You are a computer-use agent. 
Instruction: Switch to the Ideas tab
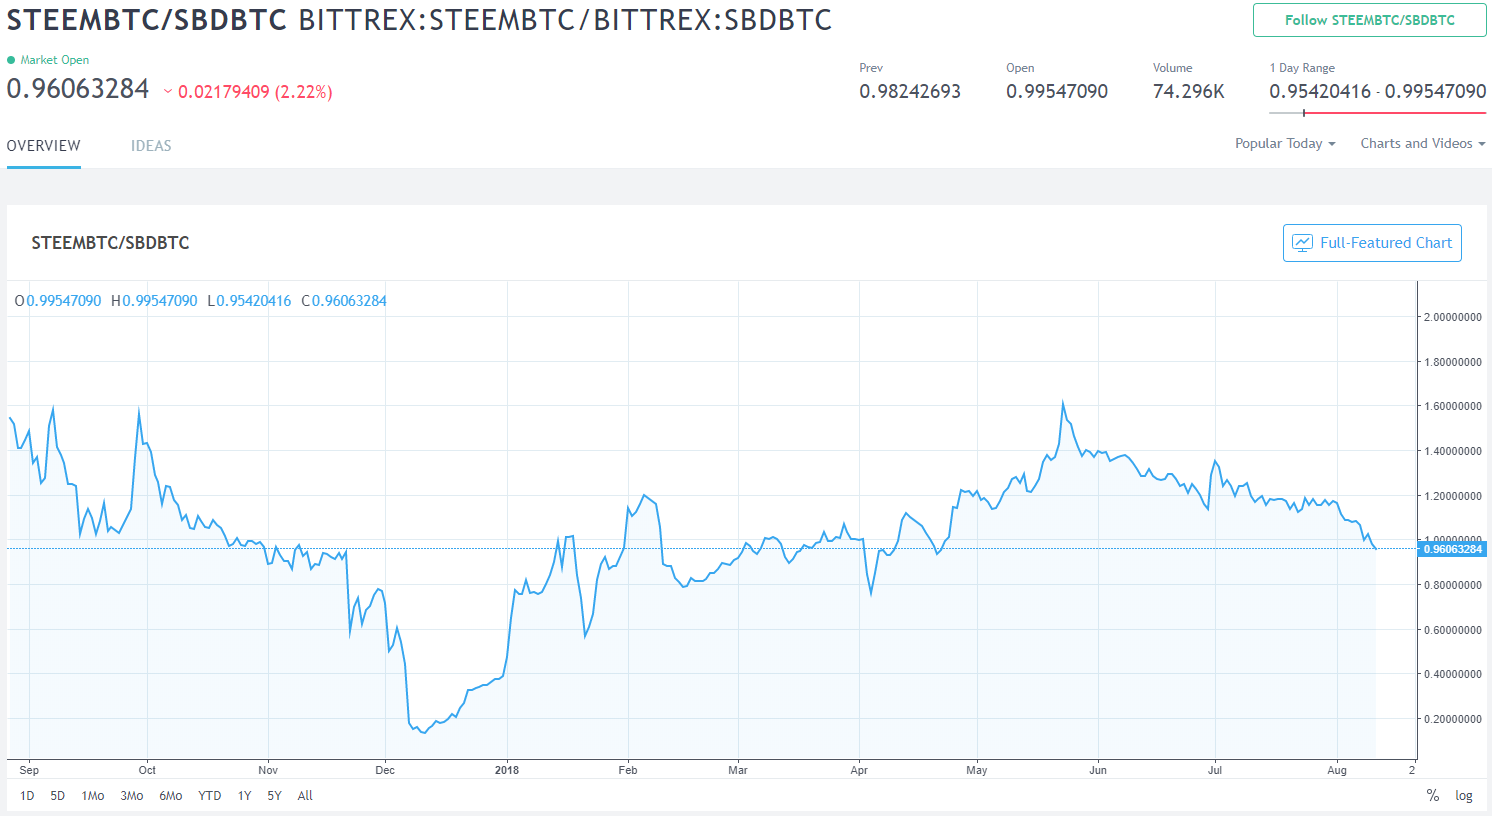151,146
